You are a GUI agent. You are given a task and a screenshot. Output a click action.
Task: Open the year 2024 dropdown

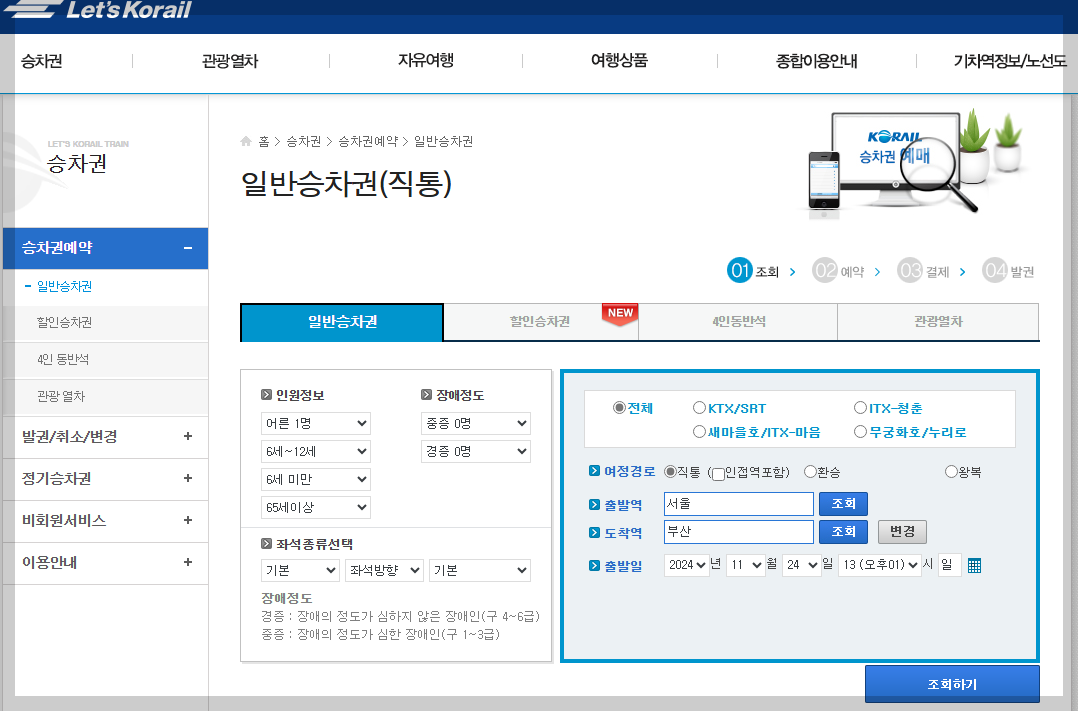pyautogui.click(x=687, y=565)
